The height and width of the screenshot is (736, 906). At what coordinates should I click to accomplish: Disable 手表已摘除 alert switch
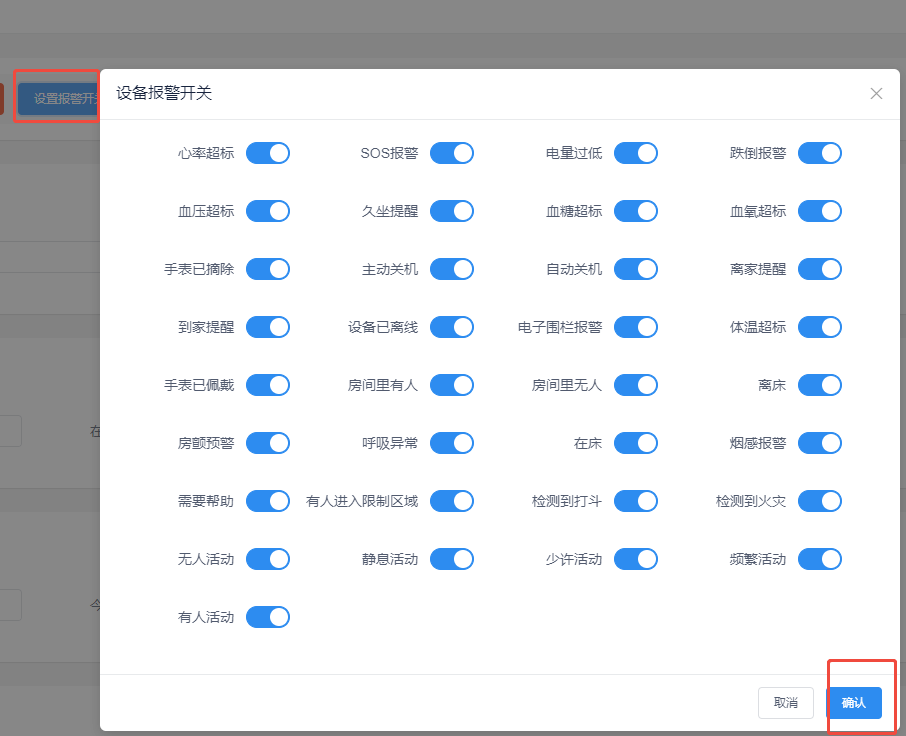pyautogui.click(x=268, y=269)
